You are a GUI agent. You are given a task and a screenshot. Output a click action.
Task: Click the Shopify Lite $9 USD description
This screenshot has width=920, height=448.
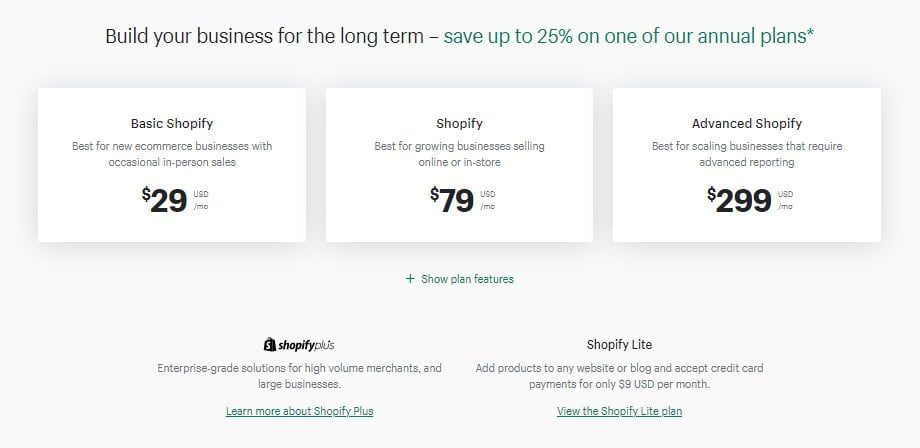pos(619,376)
